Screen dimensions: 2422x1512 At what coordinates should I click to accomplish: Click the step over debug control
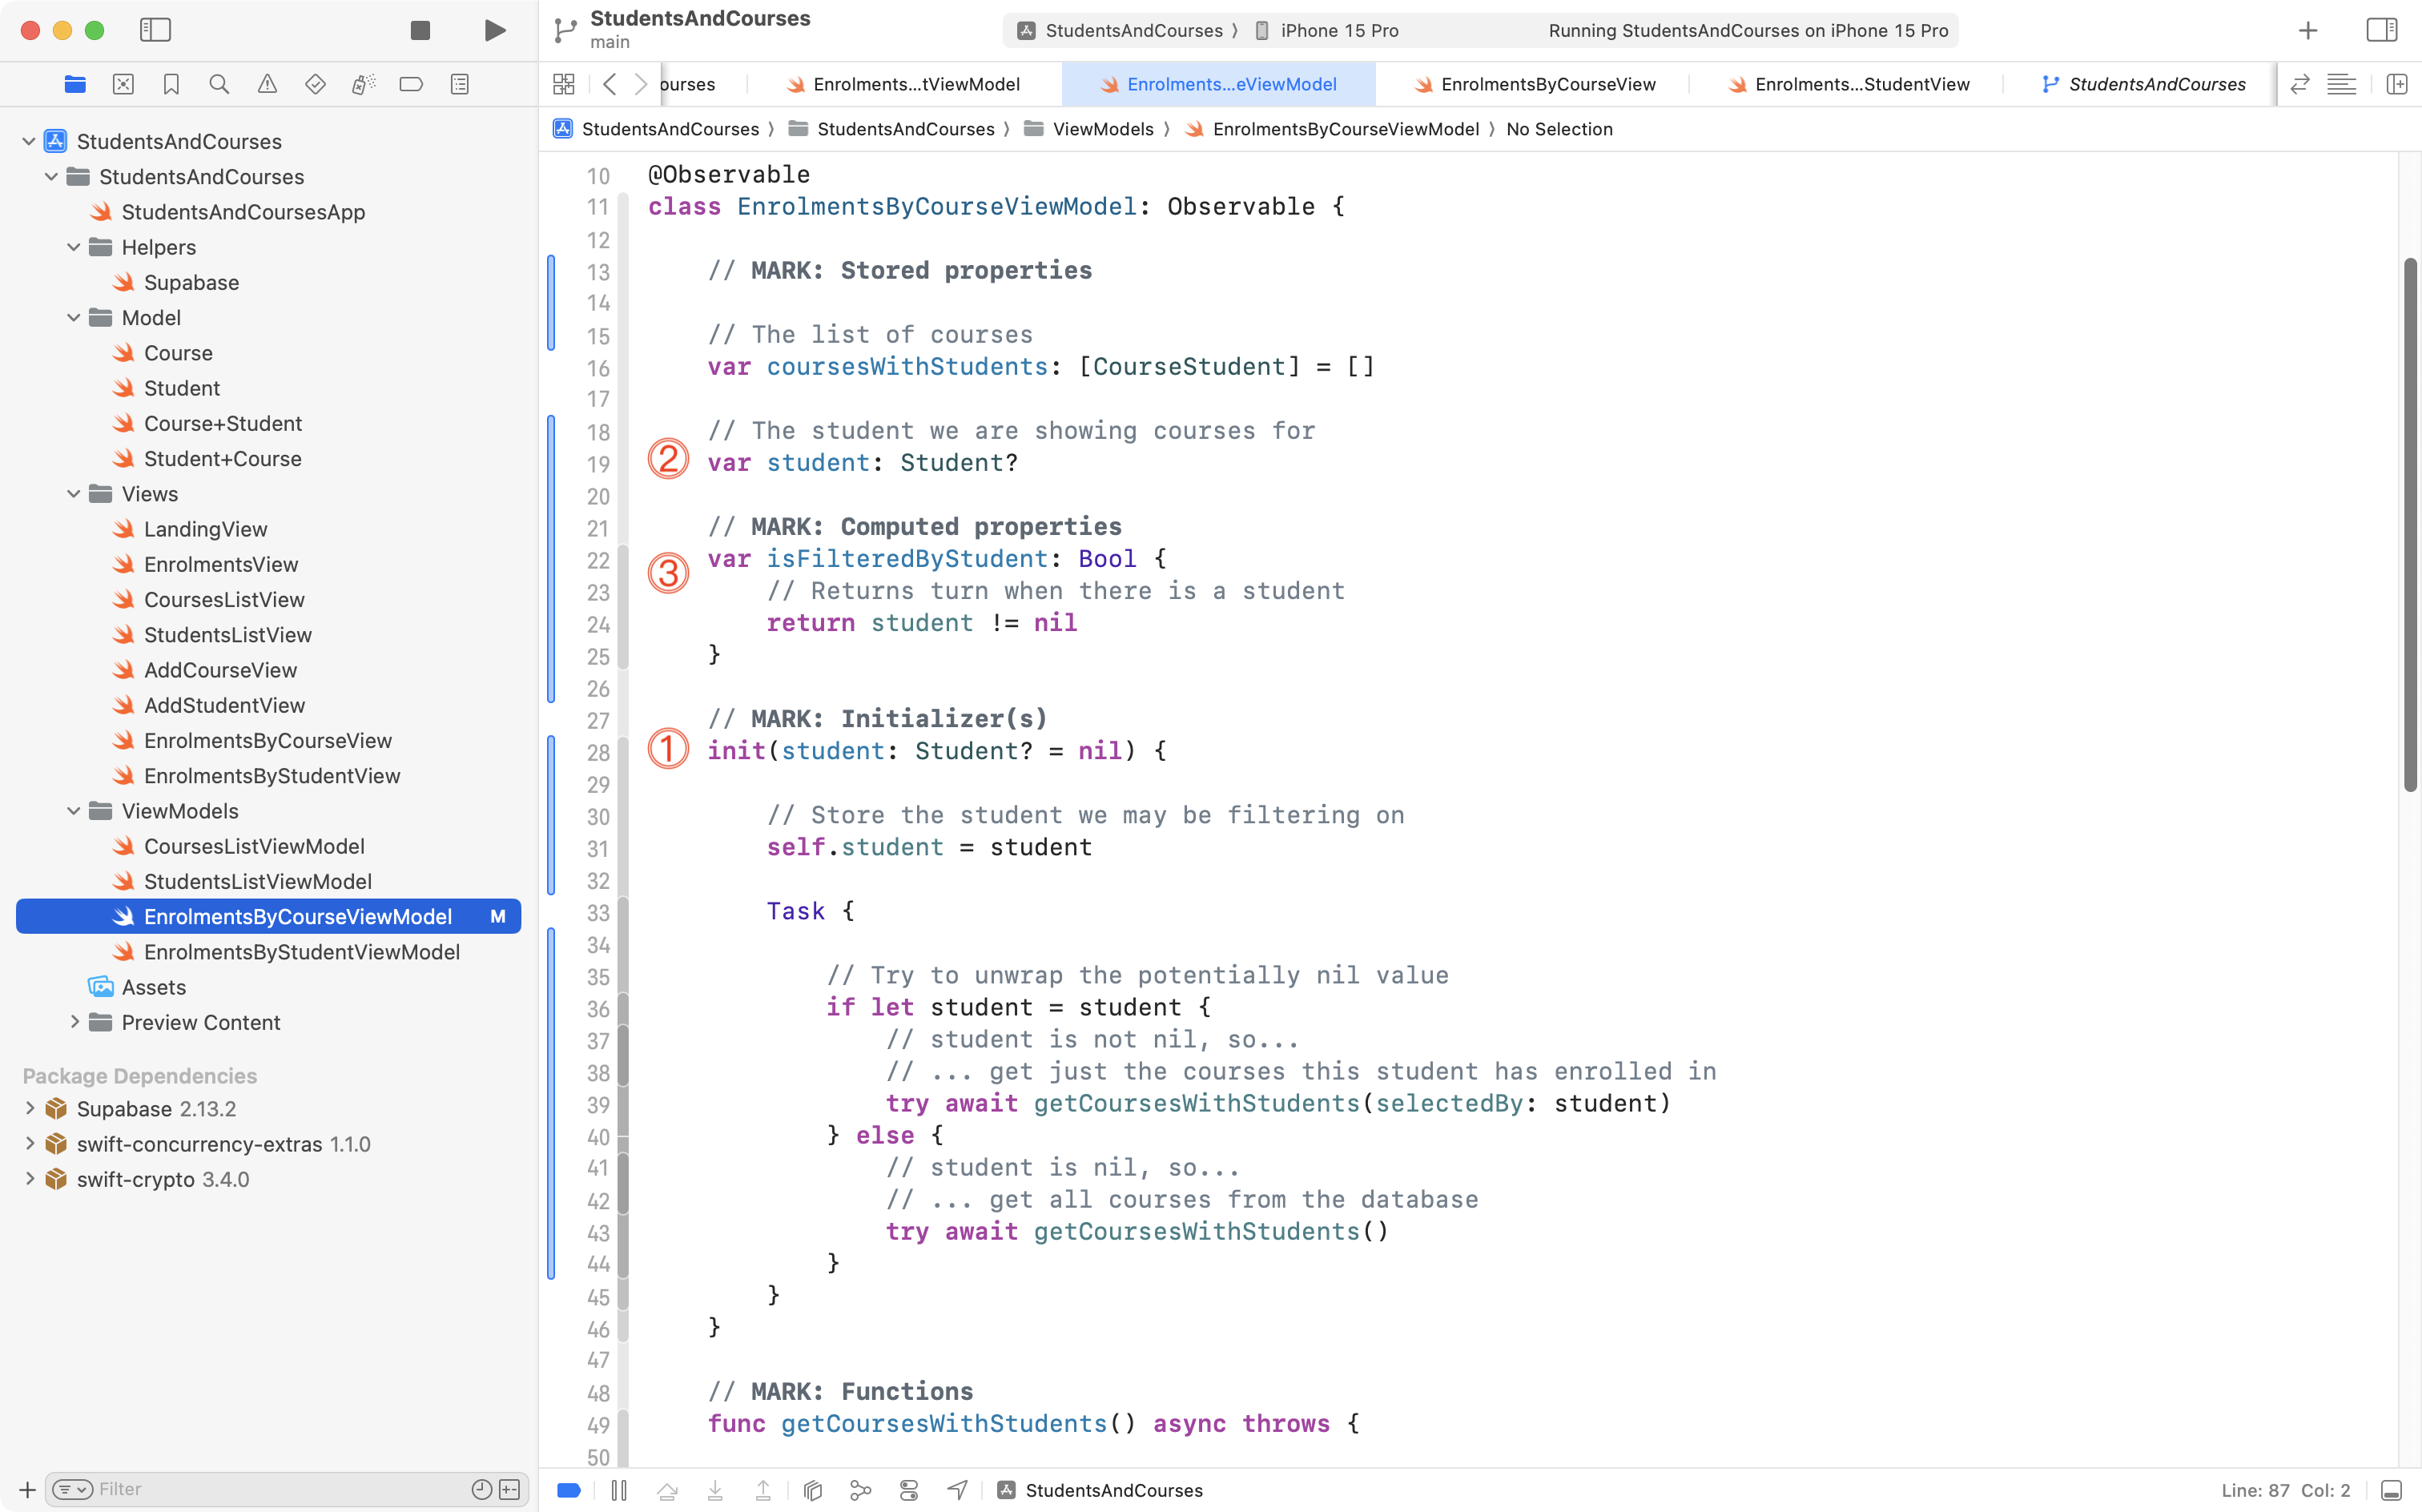coord(667,1490)
